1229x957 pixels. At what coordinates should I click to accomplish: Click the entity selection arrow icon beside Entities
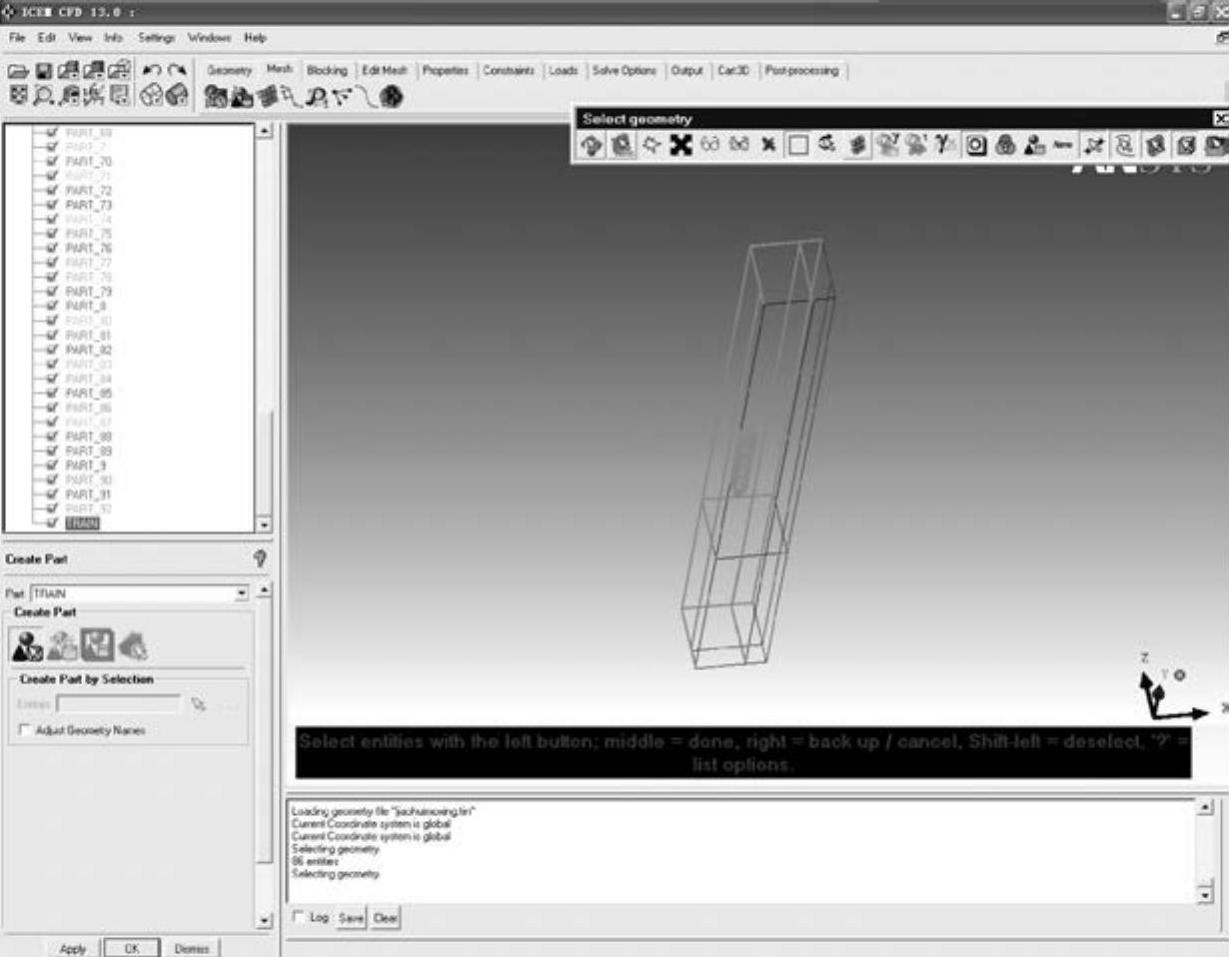click(199, 705)
